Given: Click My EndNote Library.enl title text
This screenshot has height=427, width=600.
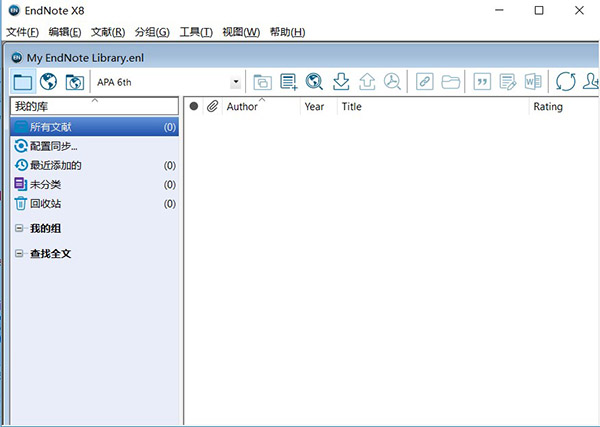Looking at the screenshot, I should [85, 58].
